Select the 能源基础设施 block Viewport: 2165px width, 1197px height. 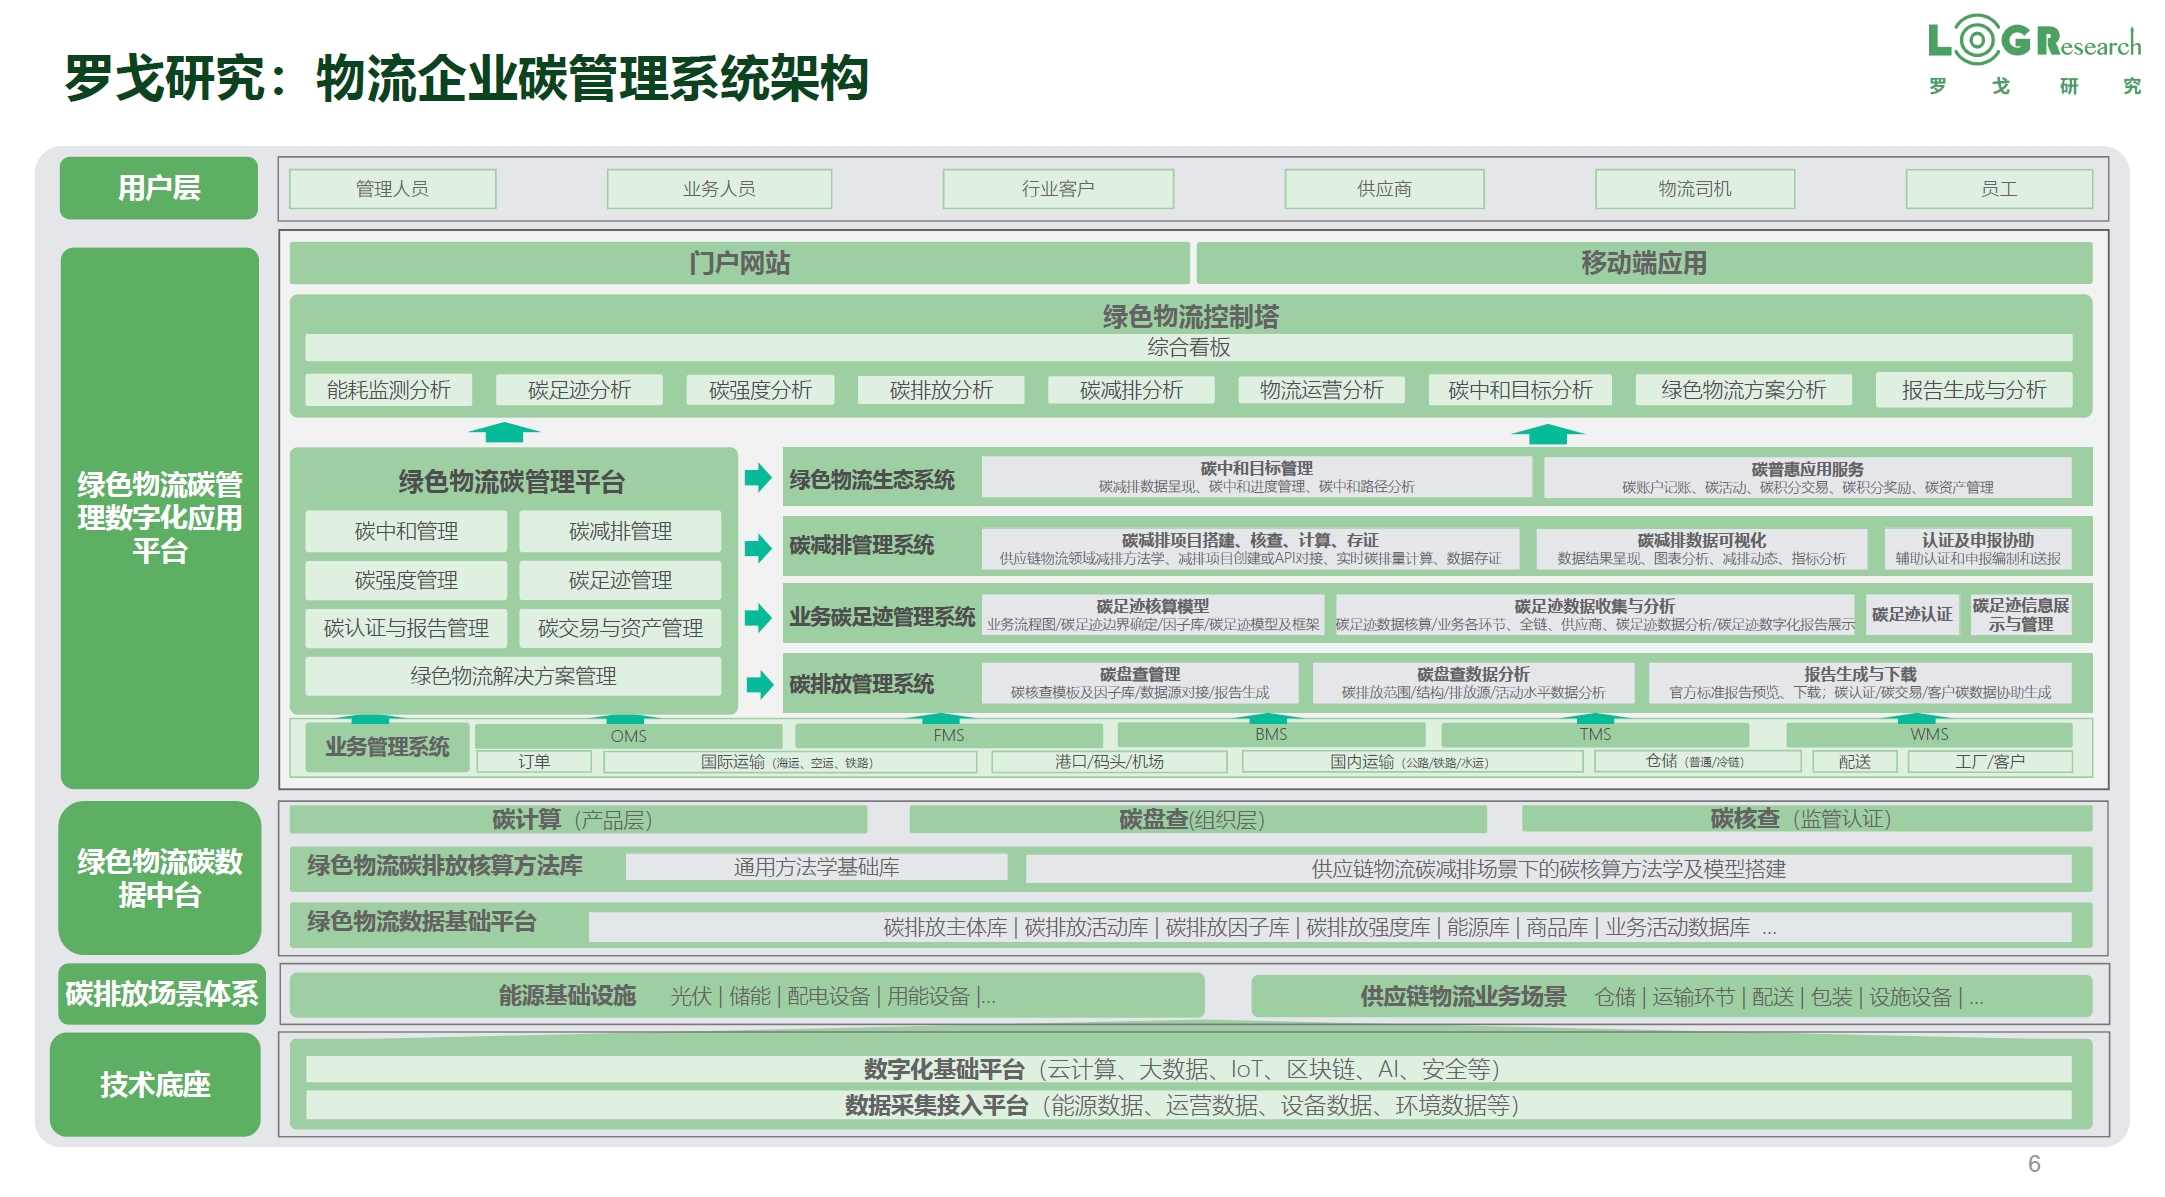(x=746, y=996)
